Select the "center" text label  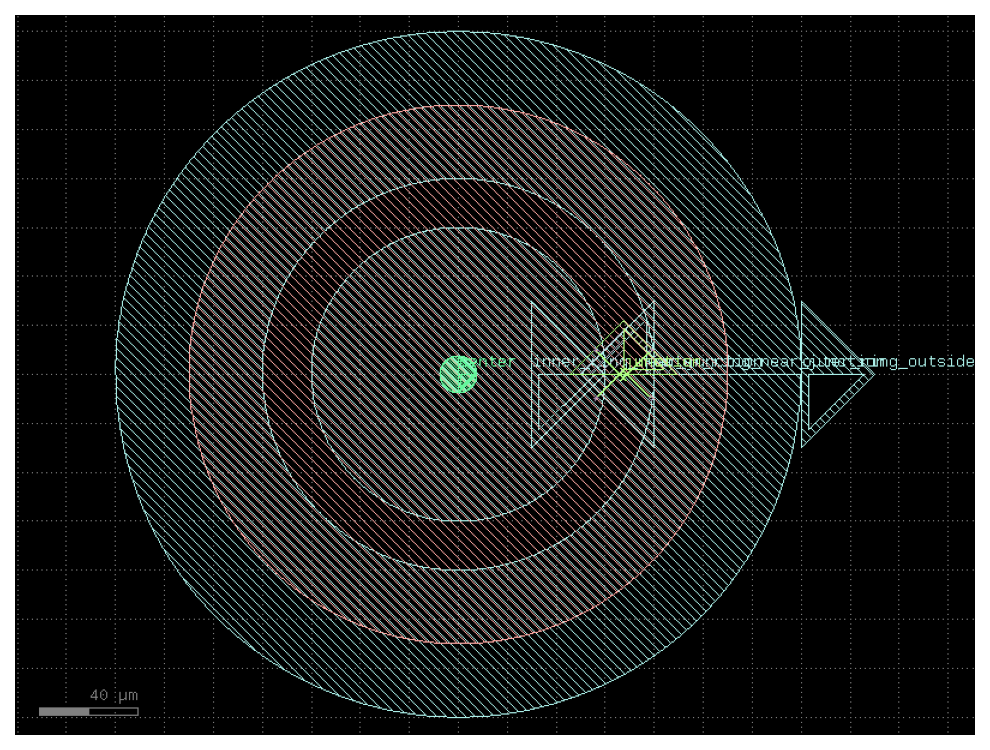coord(485,362)
